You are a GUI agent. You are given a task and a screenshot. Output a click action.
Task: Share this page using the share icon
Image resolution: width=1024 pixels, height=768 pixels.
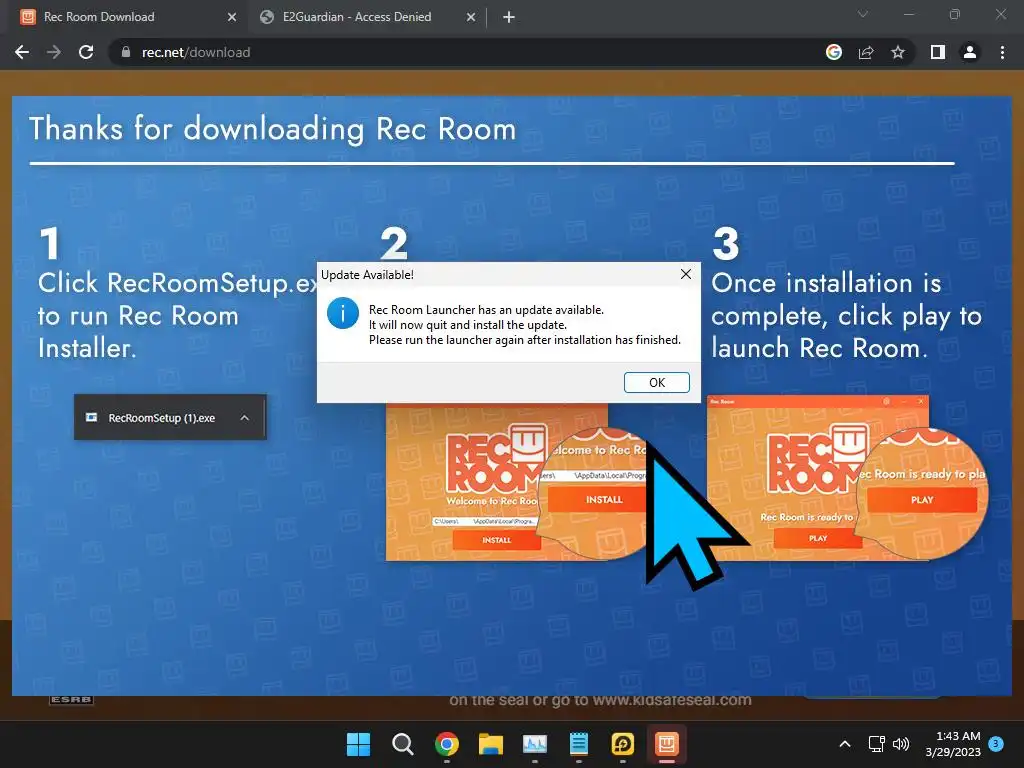(x=866, y=52)
